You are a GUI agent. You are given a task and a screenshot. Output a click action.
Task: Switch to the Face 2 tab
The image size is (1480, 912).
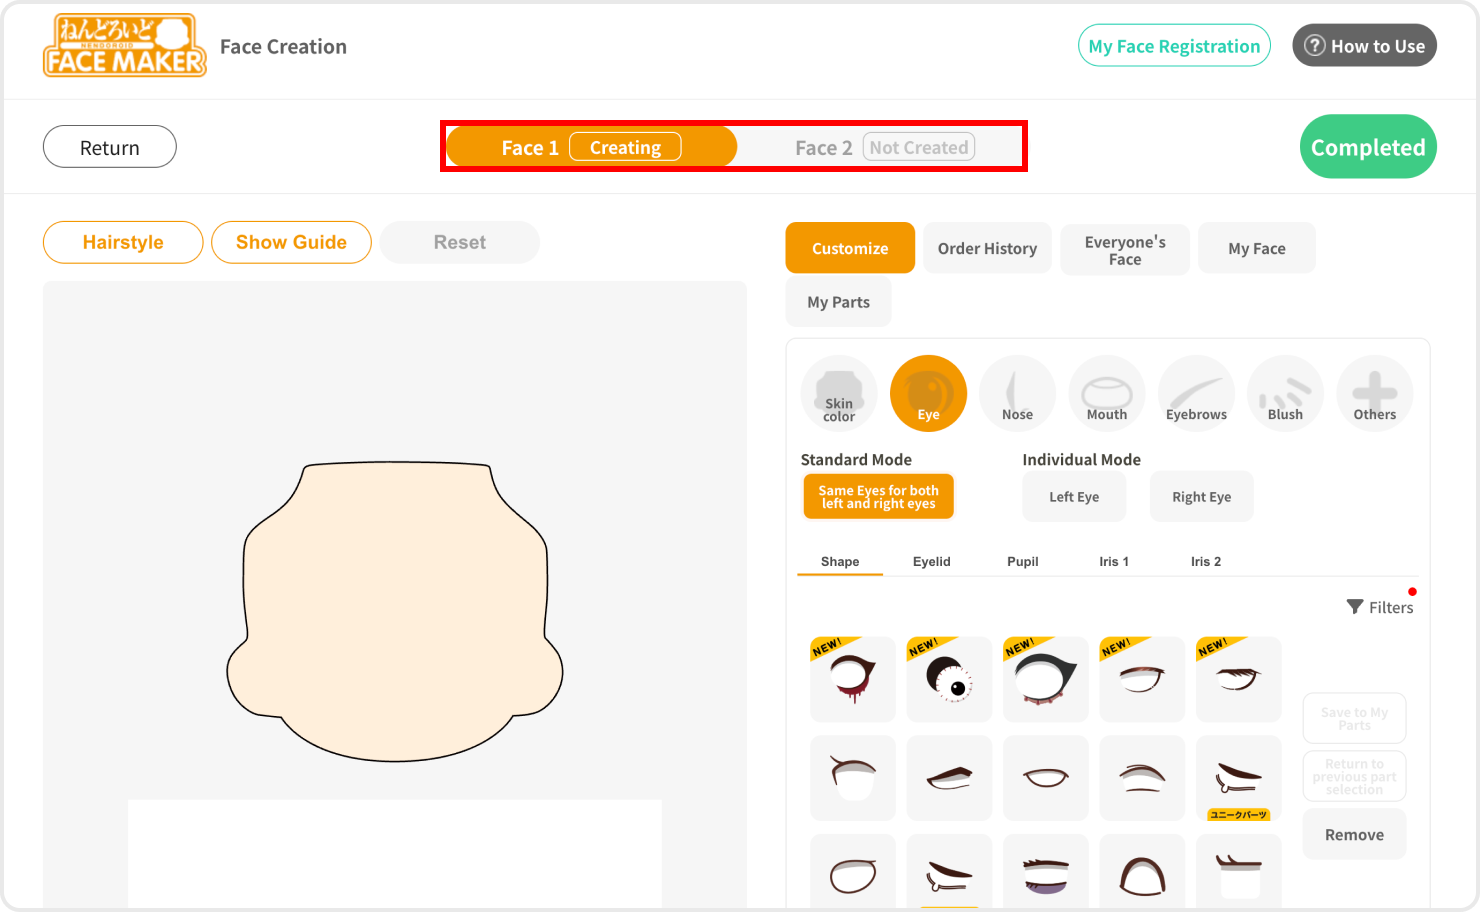point(882,148)
